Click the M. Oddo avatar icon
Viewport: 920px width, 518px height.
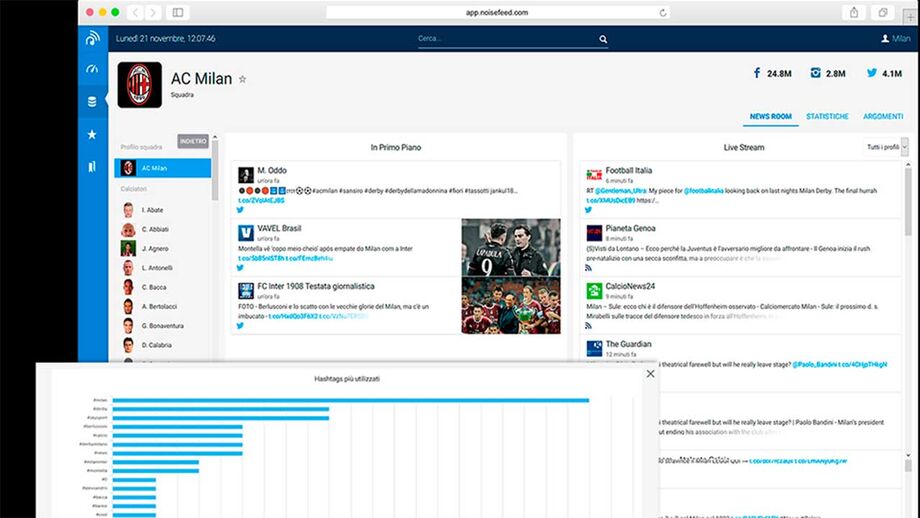(x=246, y=175)
